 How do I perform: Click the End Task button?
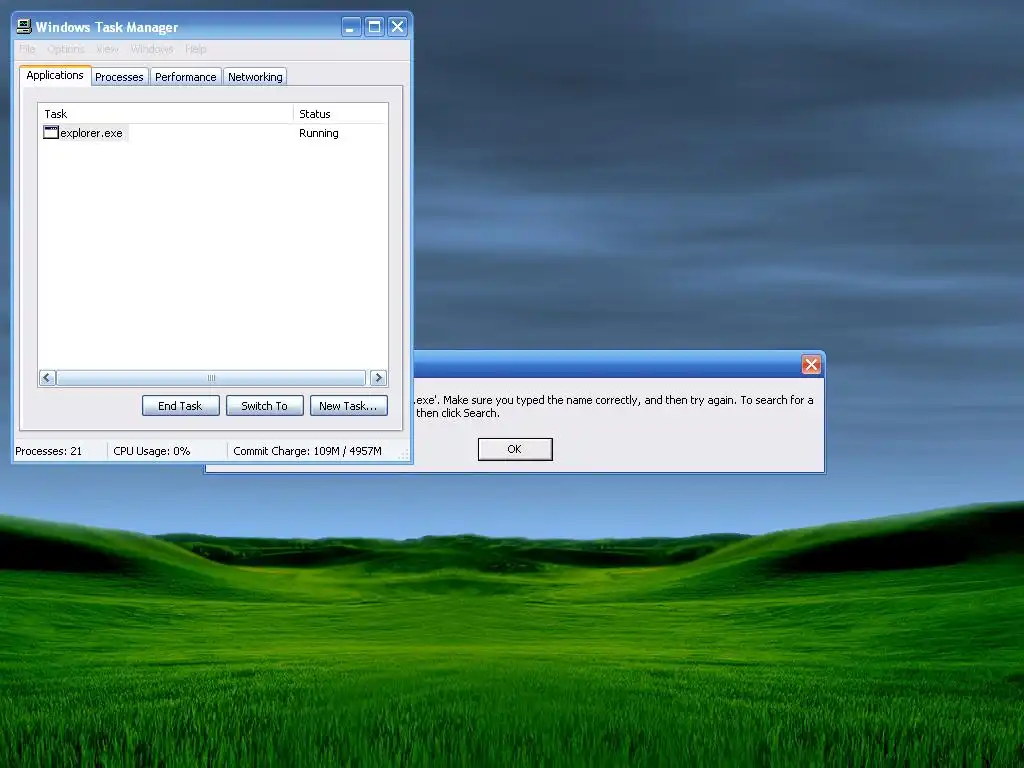180,406
